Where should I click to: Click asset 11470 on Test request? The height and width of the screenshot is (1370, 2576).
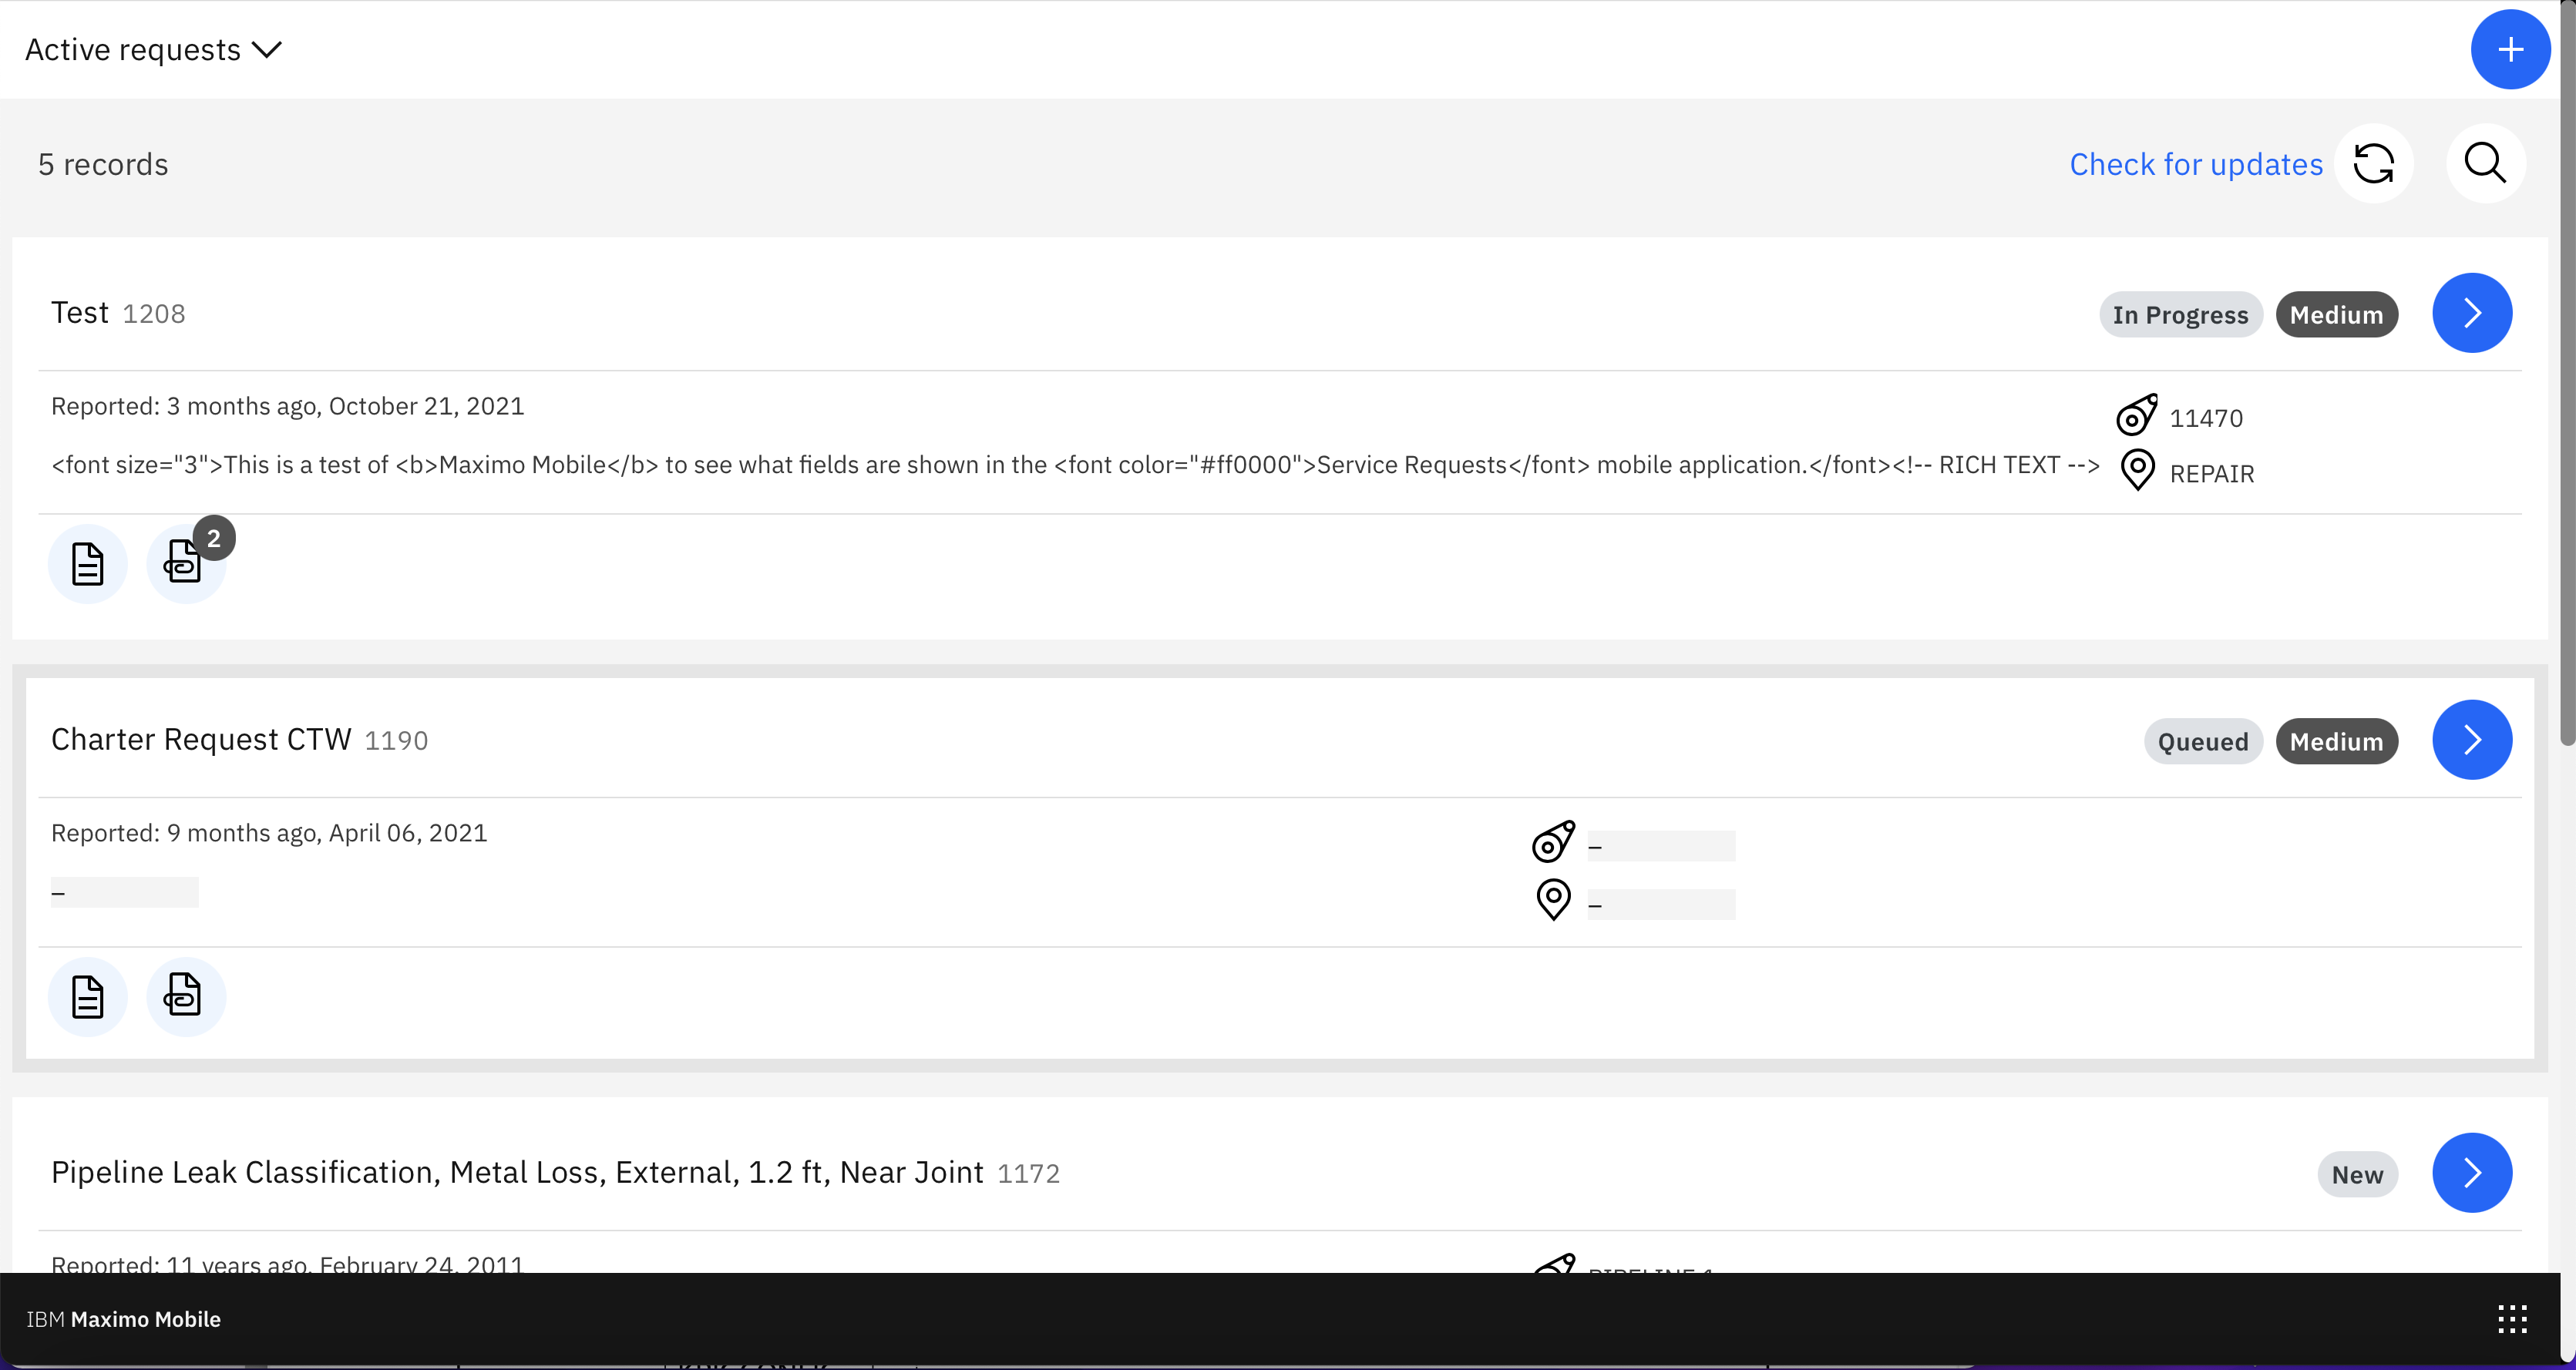pos(2205,418)
